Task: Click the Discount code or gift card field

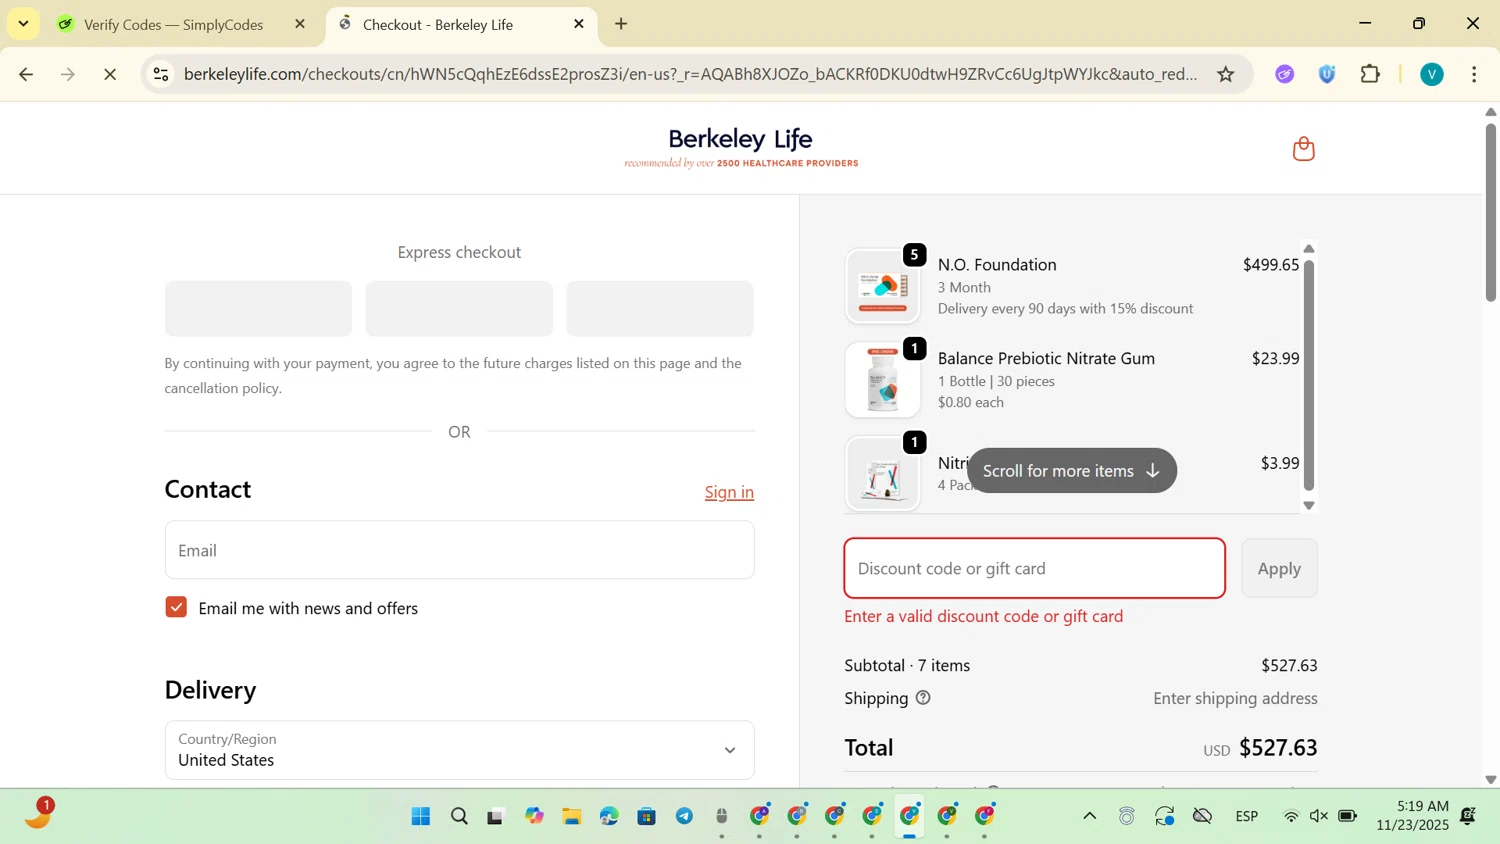Action: (x=1034, y=568)
